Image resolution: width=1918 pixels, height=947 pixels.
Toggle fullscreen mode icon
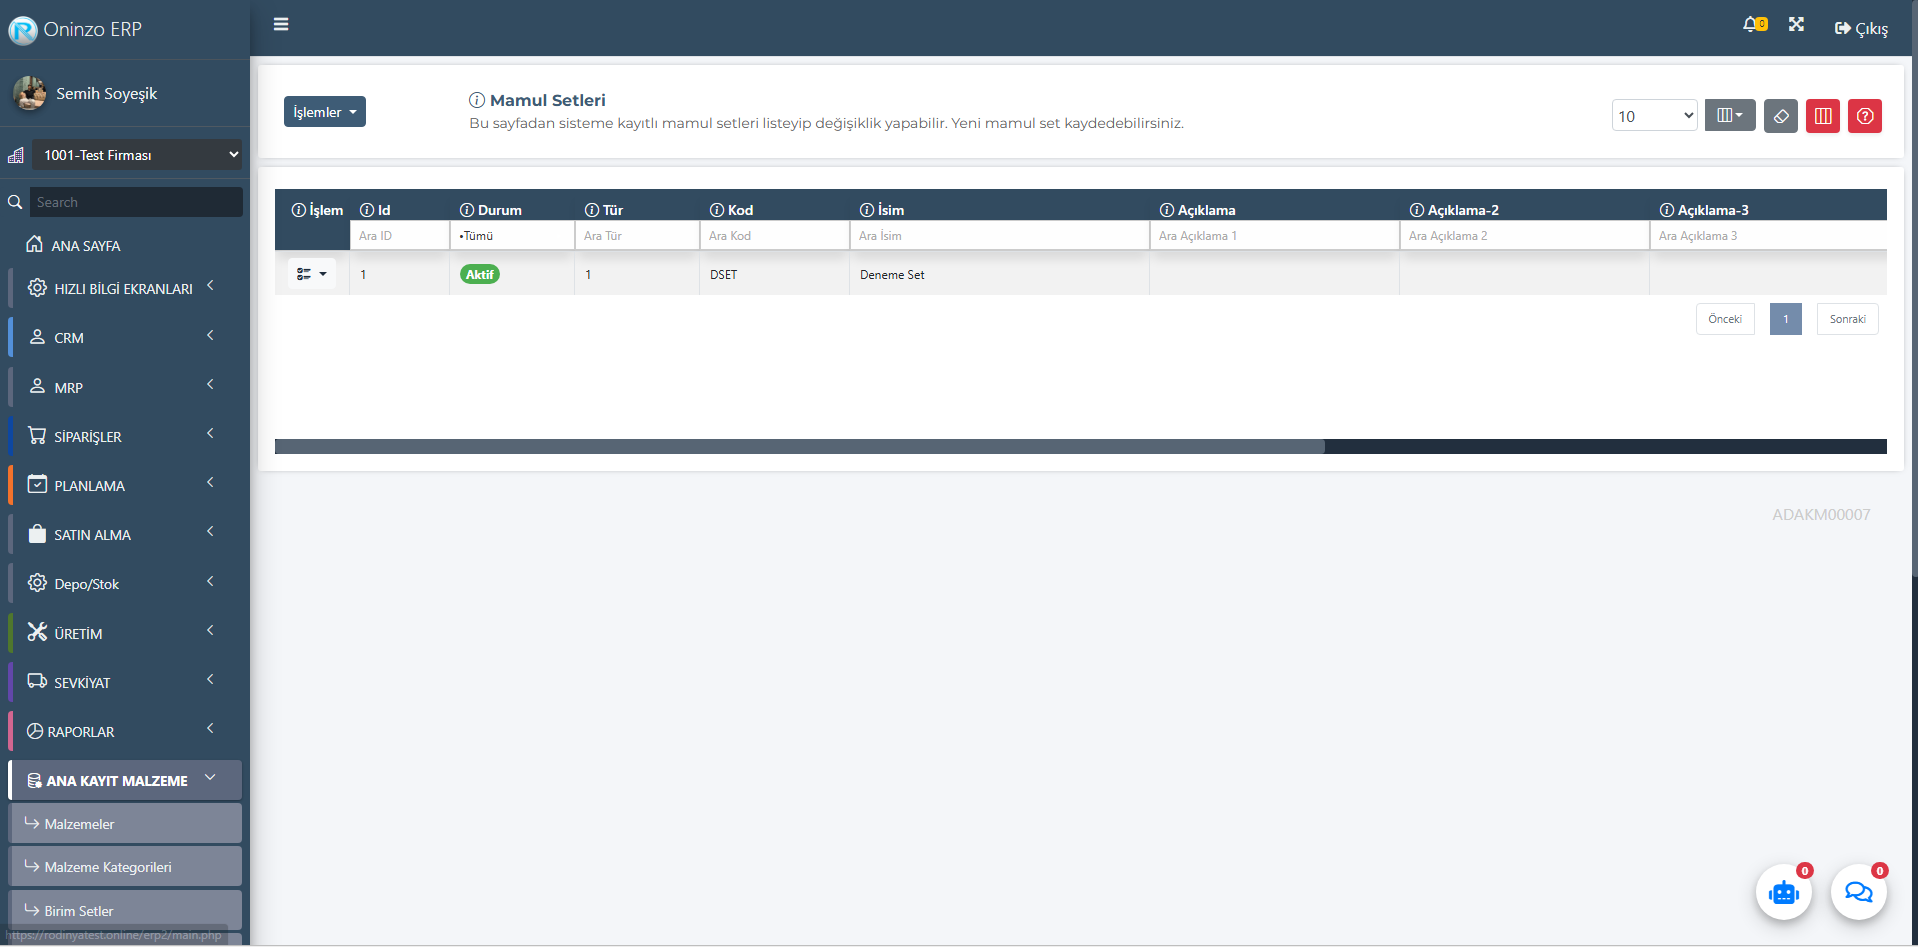pos(1796,25)
